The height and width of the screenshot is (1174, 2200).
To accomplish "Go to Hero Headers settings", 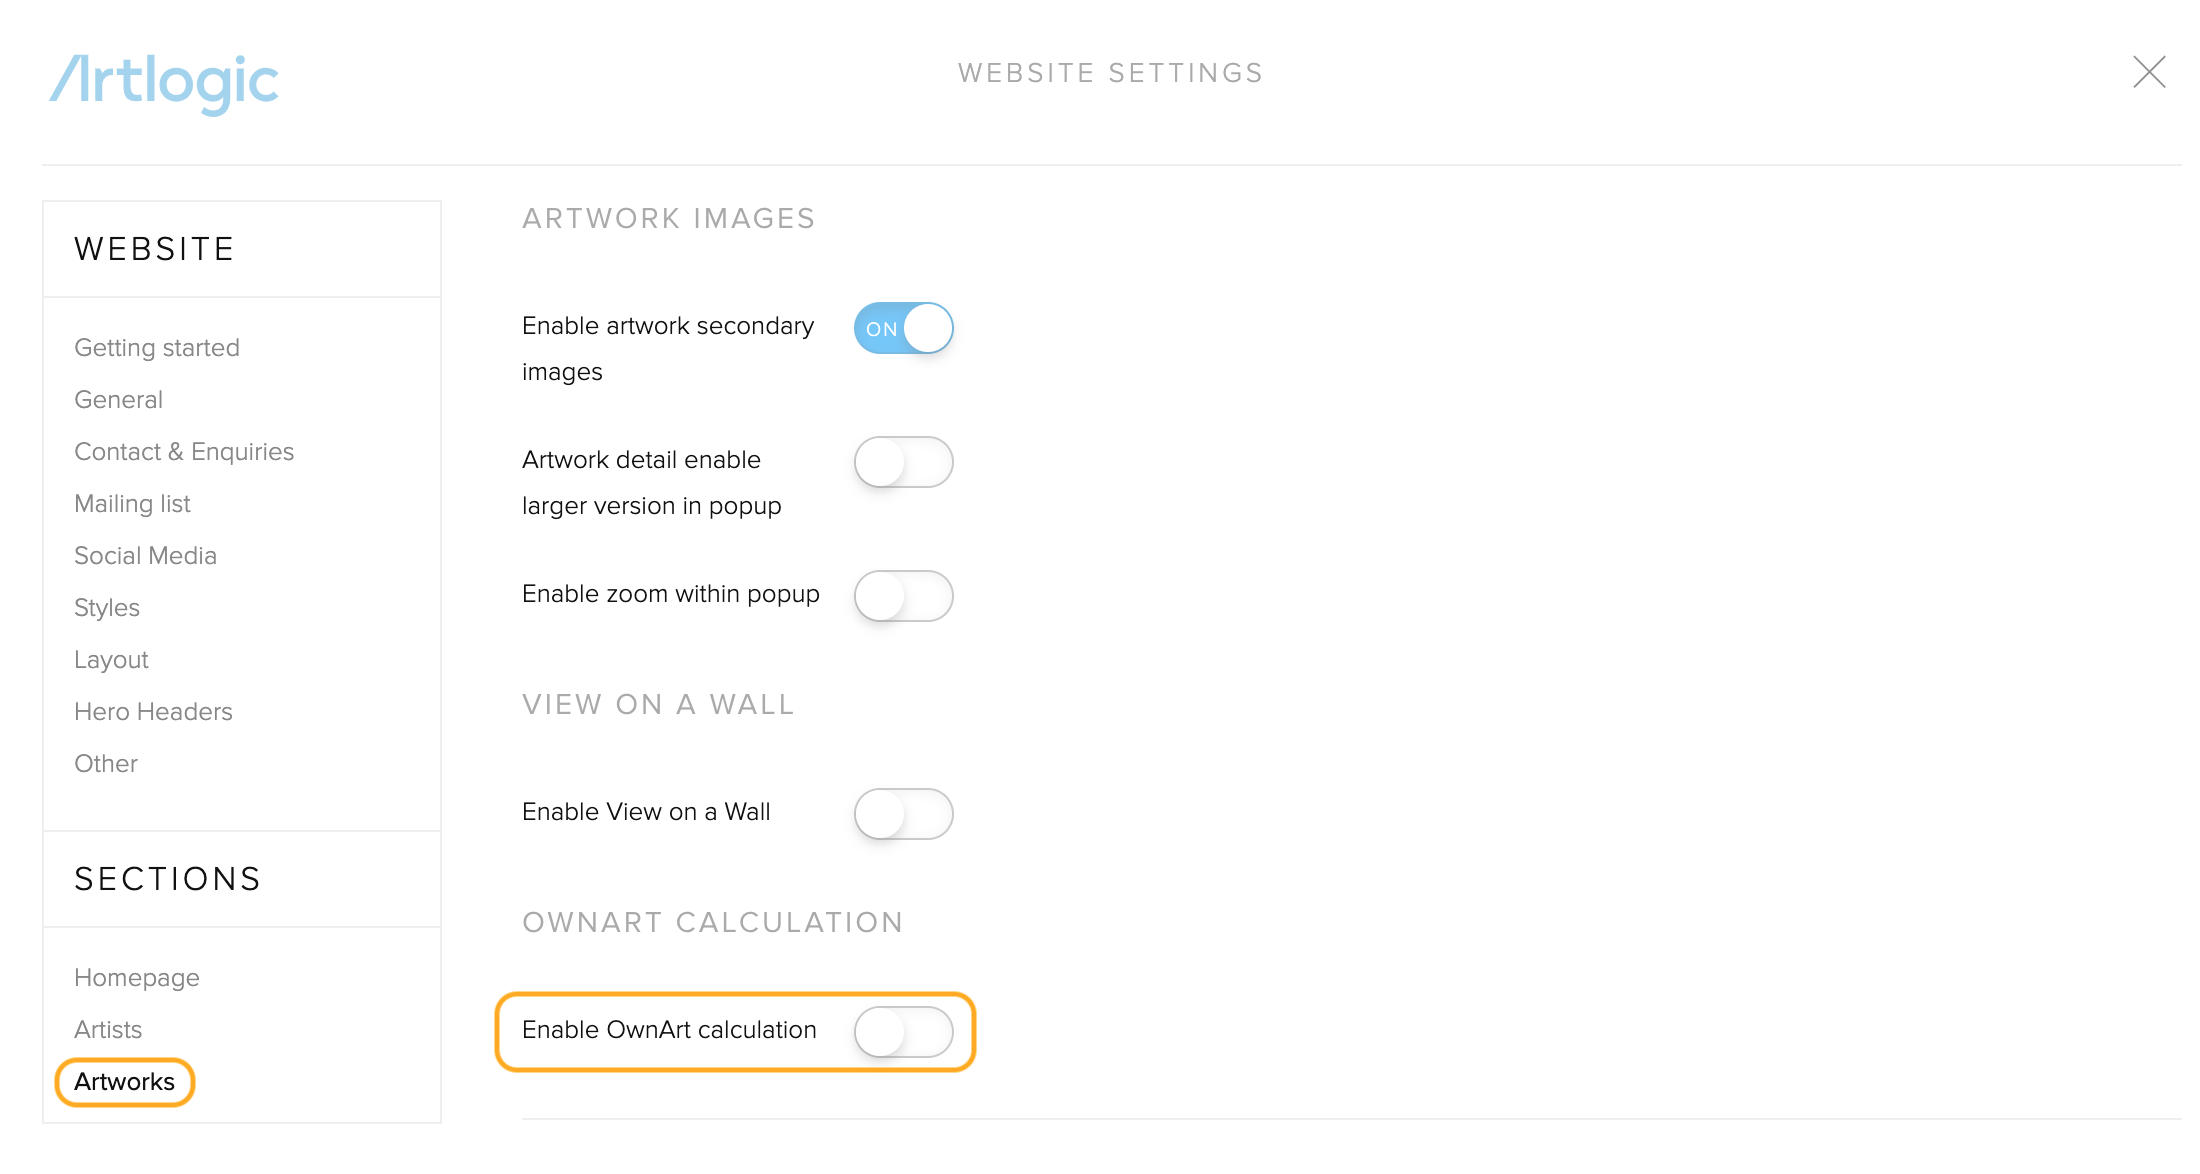I will 153,712.
